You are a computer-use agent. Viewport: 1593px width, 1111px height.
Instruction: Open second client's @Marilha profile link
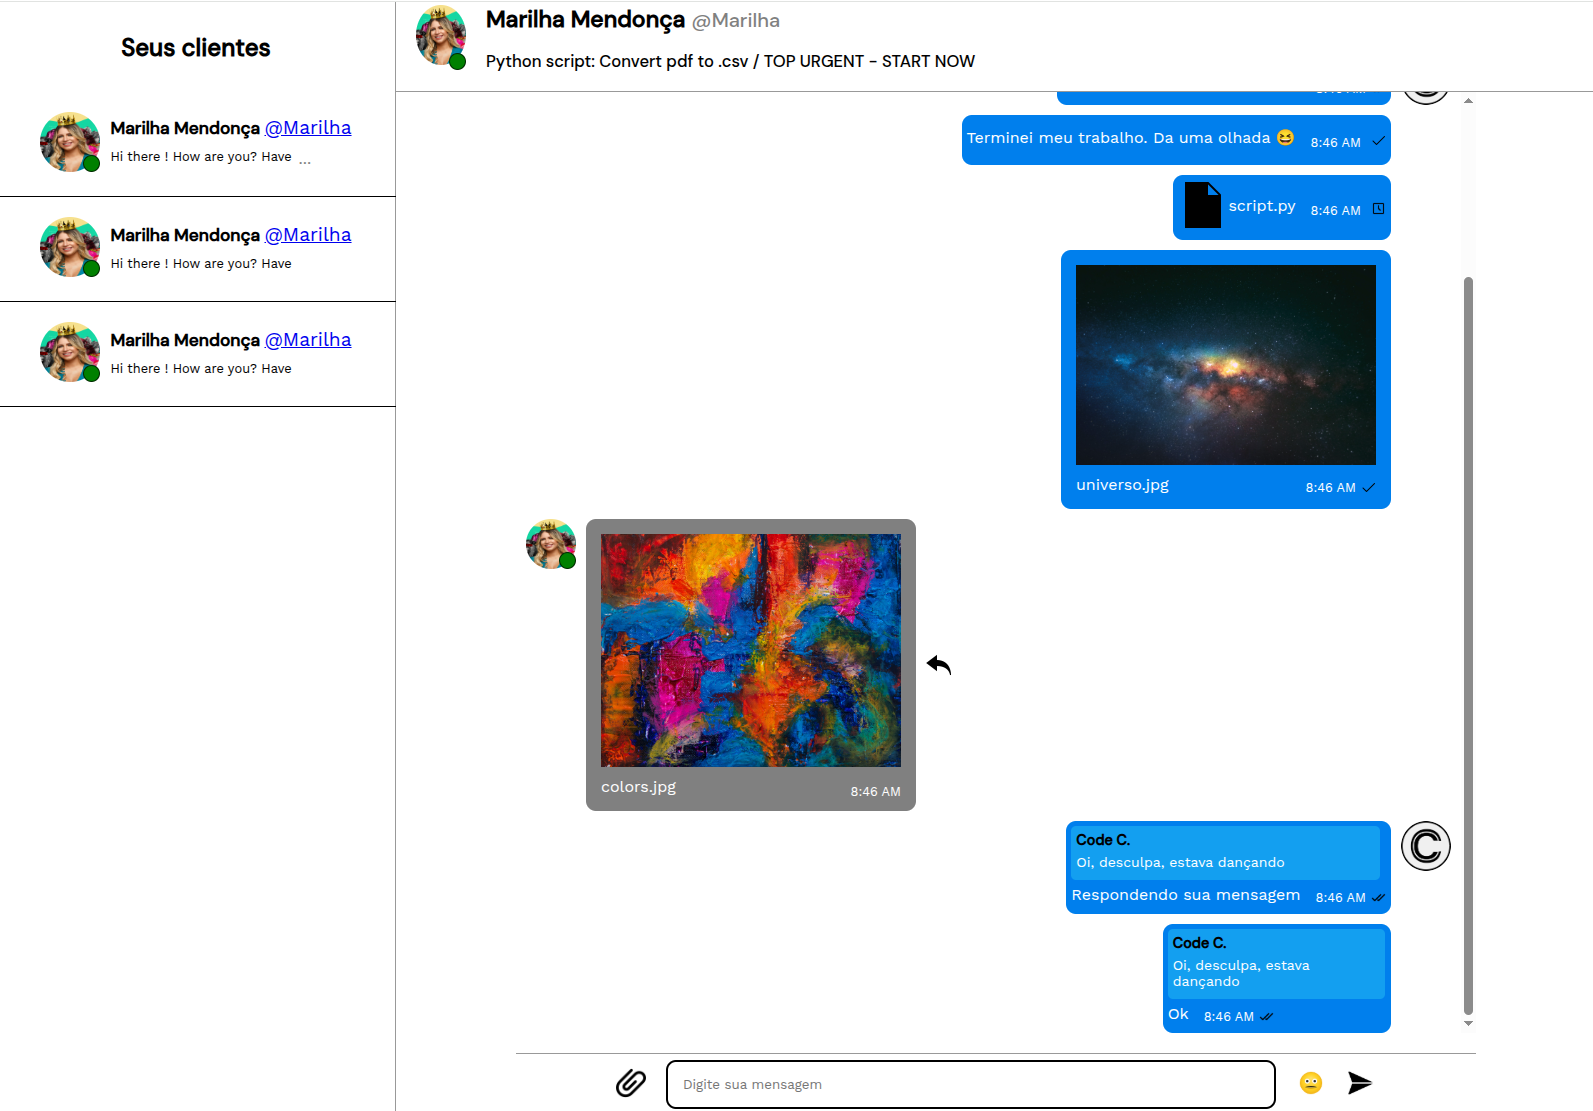tap(308, 235)
